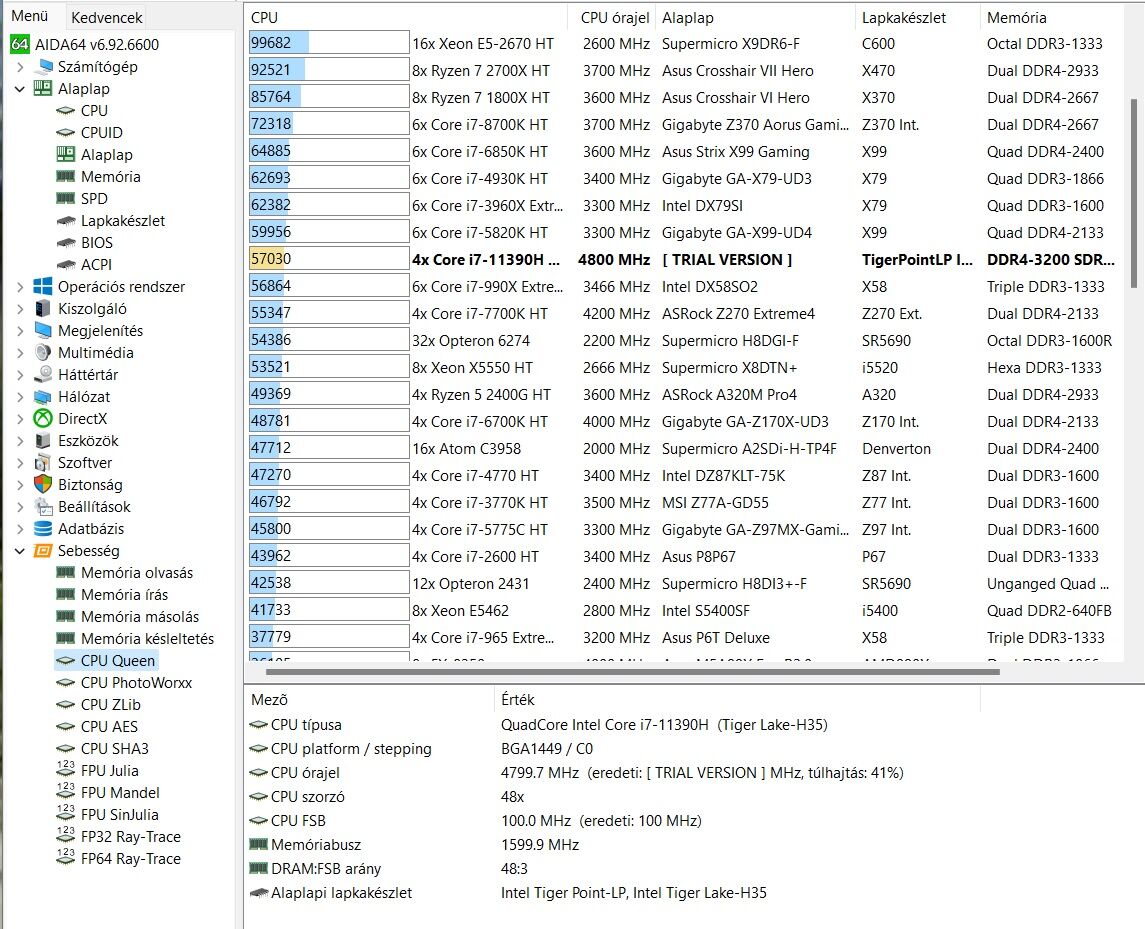Click the Szoftver software icon

43,462
